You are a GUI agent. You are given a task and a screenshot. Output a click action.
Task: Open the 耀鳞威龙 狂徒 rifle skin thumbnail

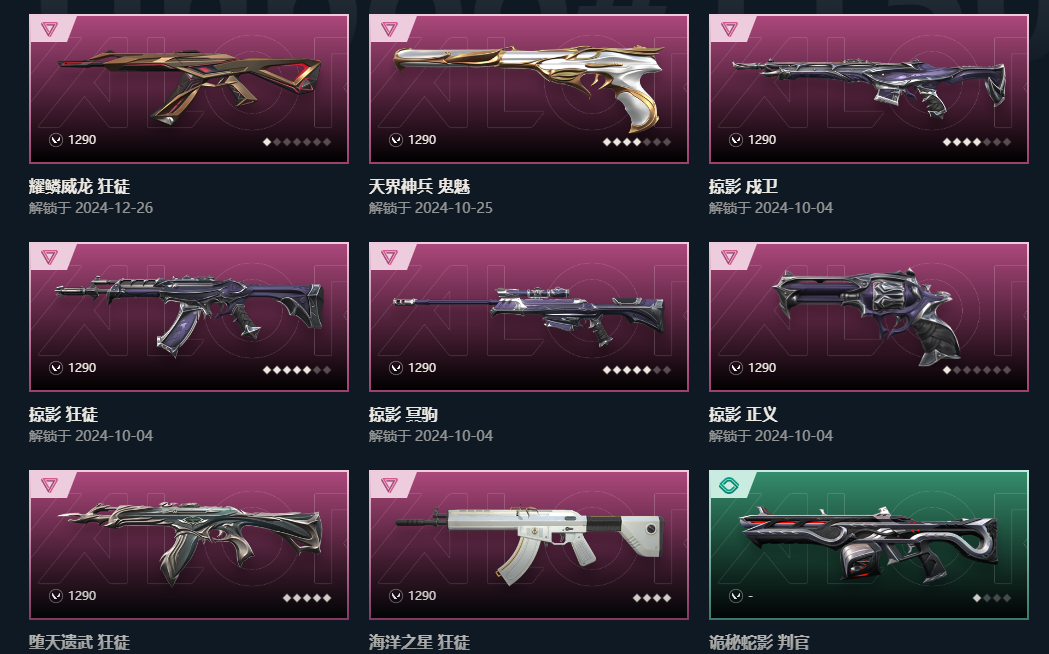pos(189,86)
